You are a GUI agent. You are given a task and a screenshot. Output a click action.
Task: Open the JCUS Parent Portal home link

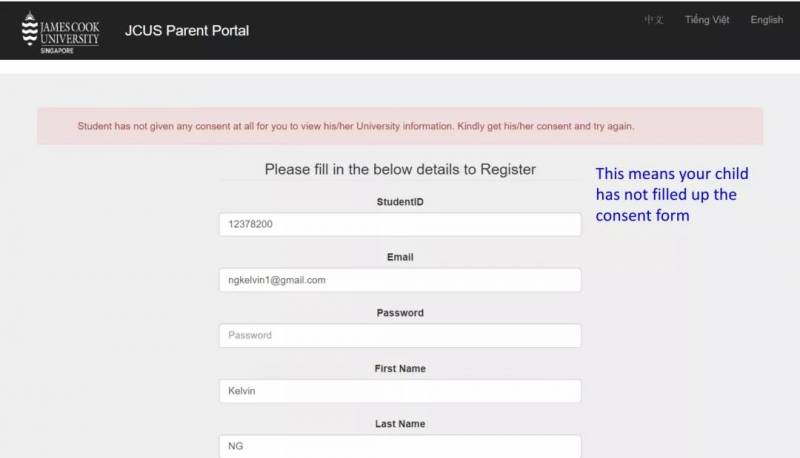[187, 30]
